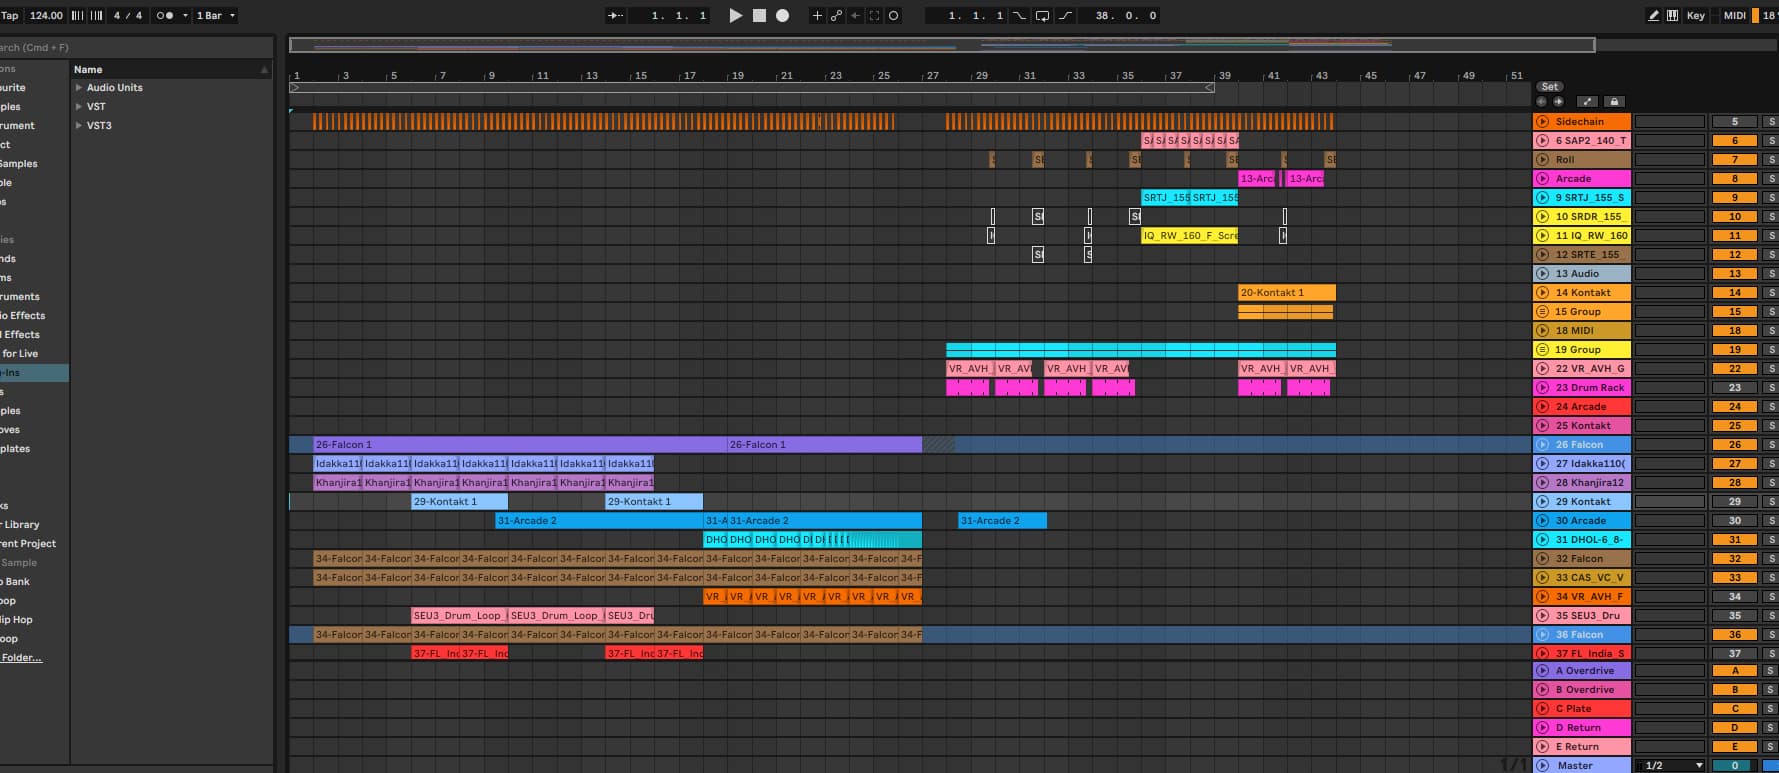Click the Name column header
Viewport: 1779px width, 773px height.
click(171, 69)
